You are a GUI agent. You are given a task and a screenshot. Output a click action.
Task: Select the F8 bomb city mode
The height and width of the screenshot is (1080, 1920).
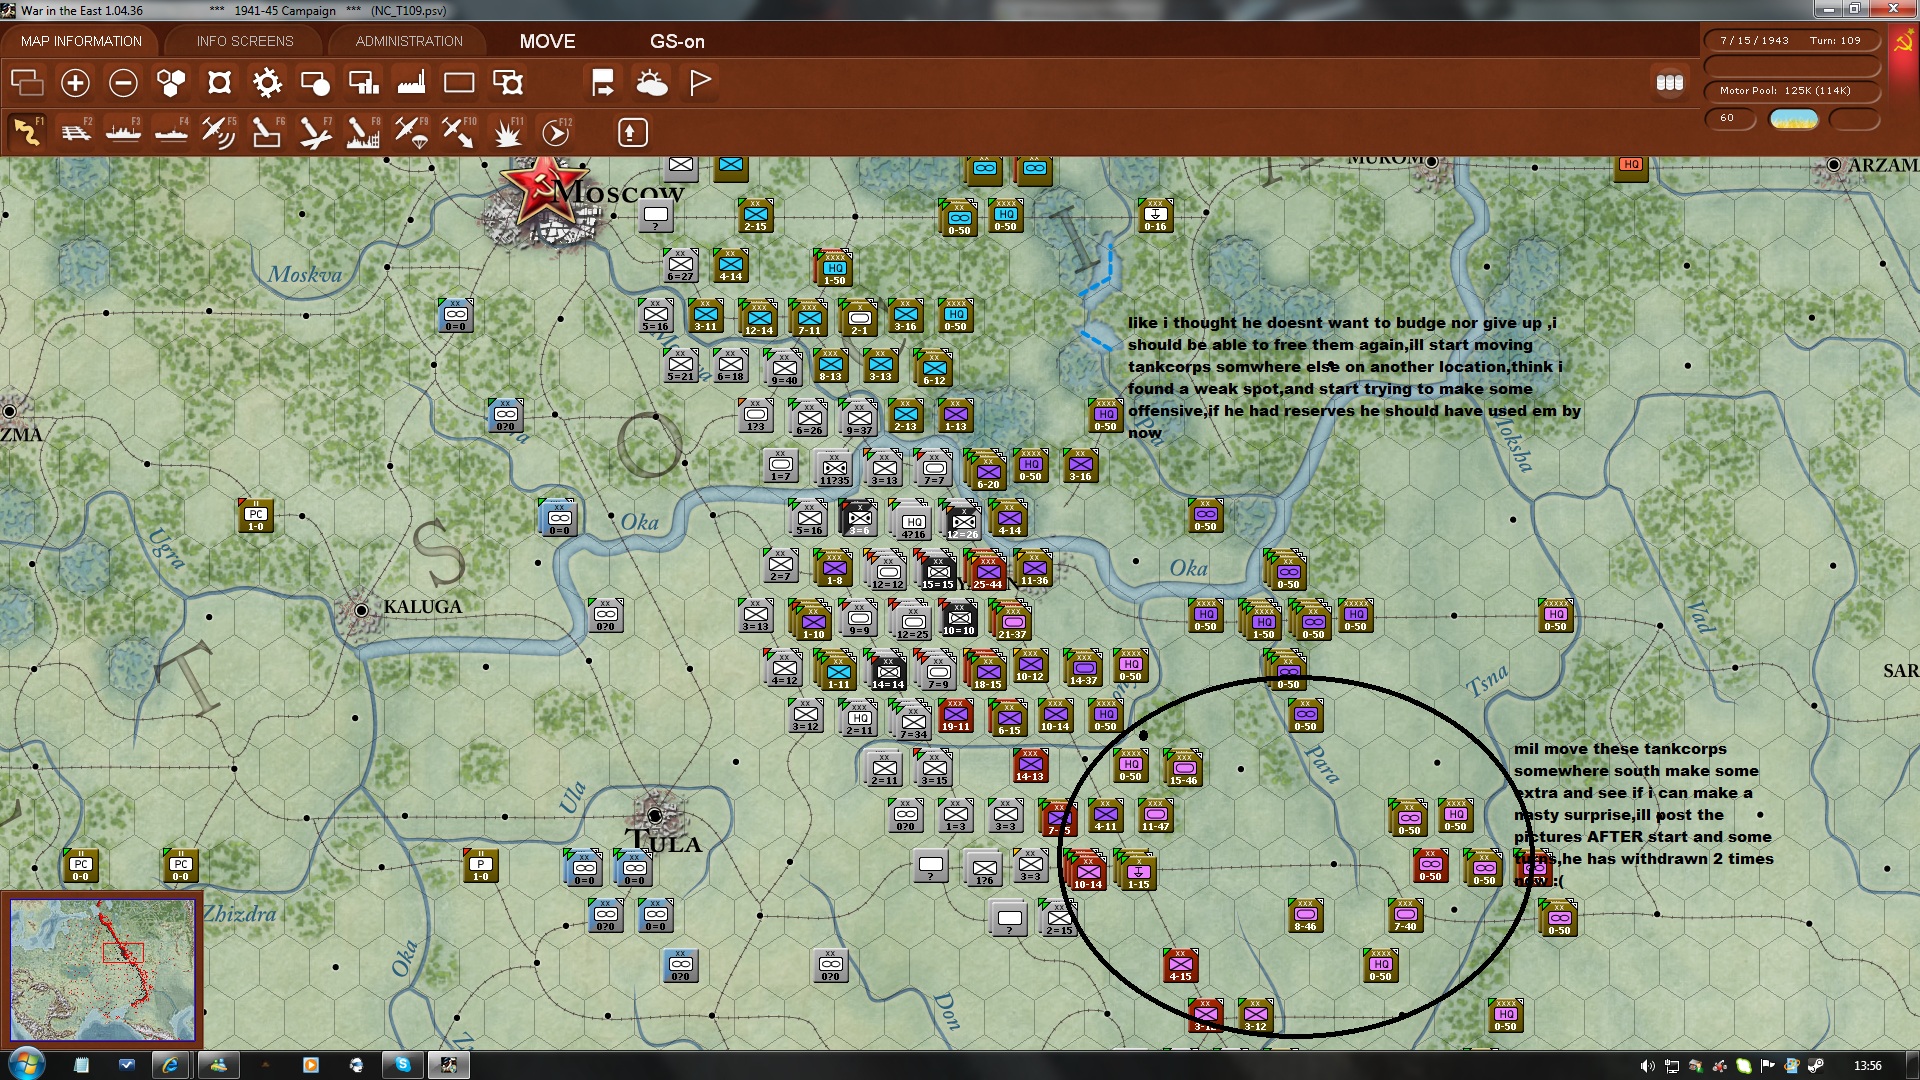click(x=363, y=132)
